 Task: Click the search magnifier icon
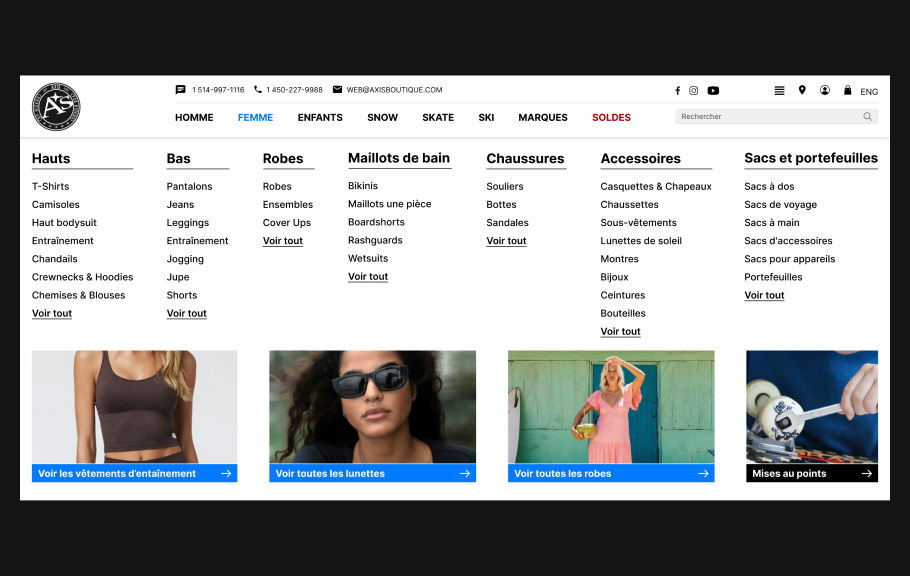coord(867,117)
